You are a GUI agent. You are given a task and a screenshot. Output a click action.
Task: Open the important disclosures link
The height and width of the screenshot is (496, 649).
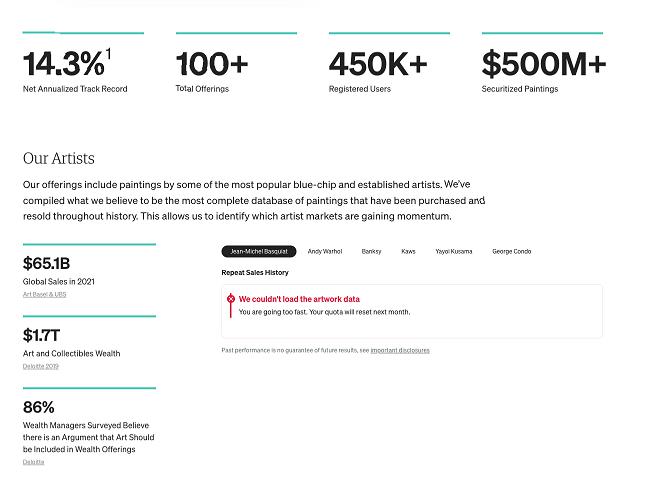click(x=400, y=350)
